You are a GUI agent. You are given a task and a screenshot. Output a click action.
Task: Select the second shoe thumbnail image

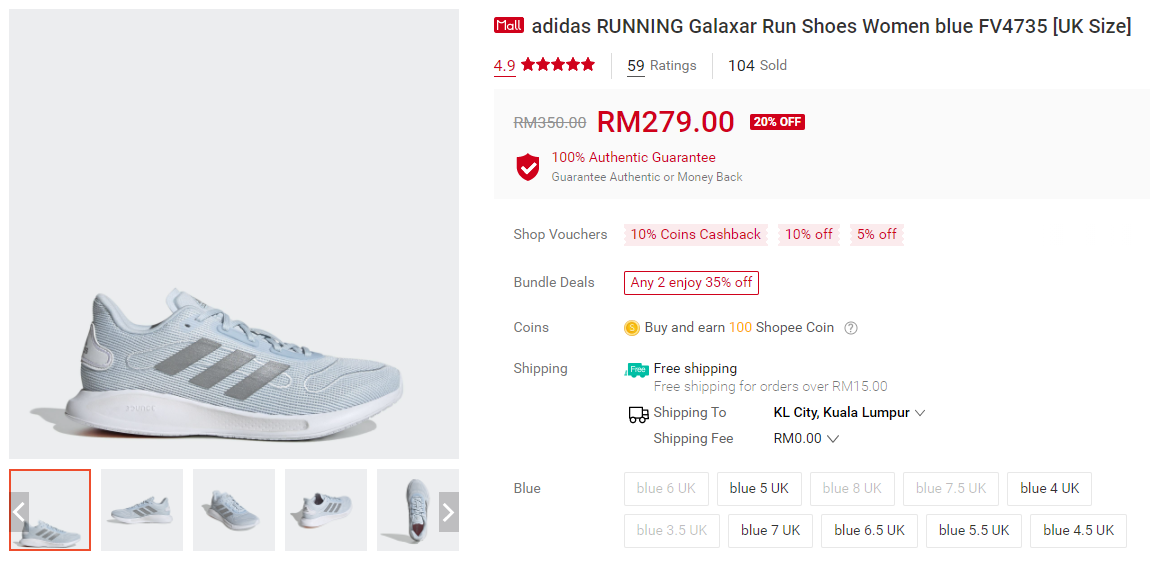pyautogui.click(x=142, y=510)
